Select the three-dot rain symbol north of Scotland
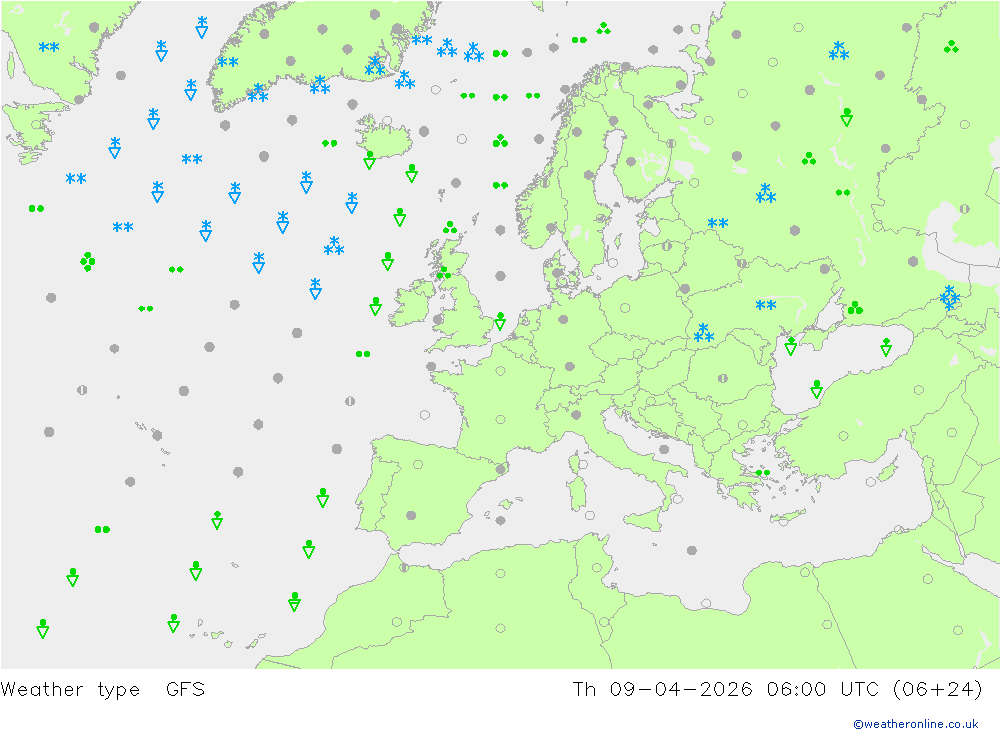The width and height of the screenshot is (1000, 733). pos(450,228)
